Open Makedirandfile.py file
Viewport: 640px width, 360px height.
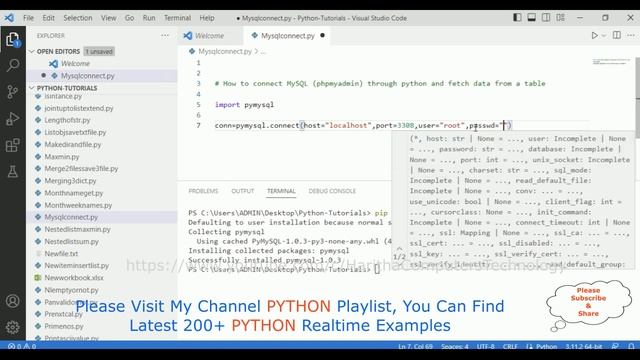coord(73,144)
